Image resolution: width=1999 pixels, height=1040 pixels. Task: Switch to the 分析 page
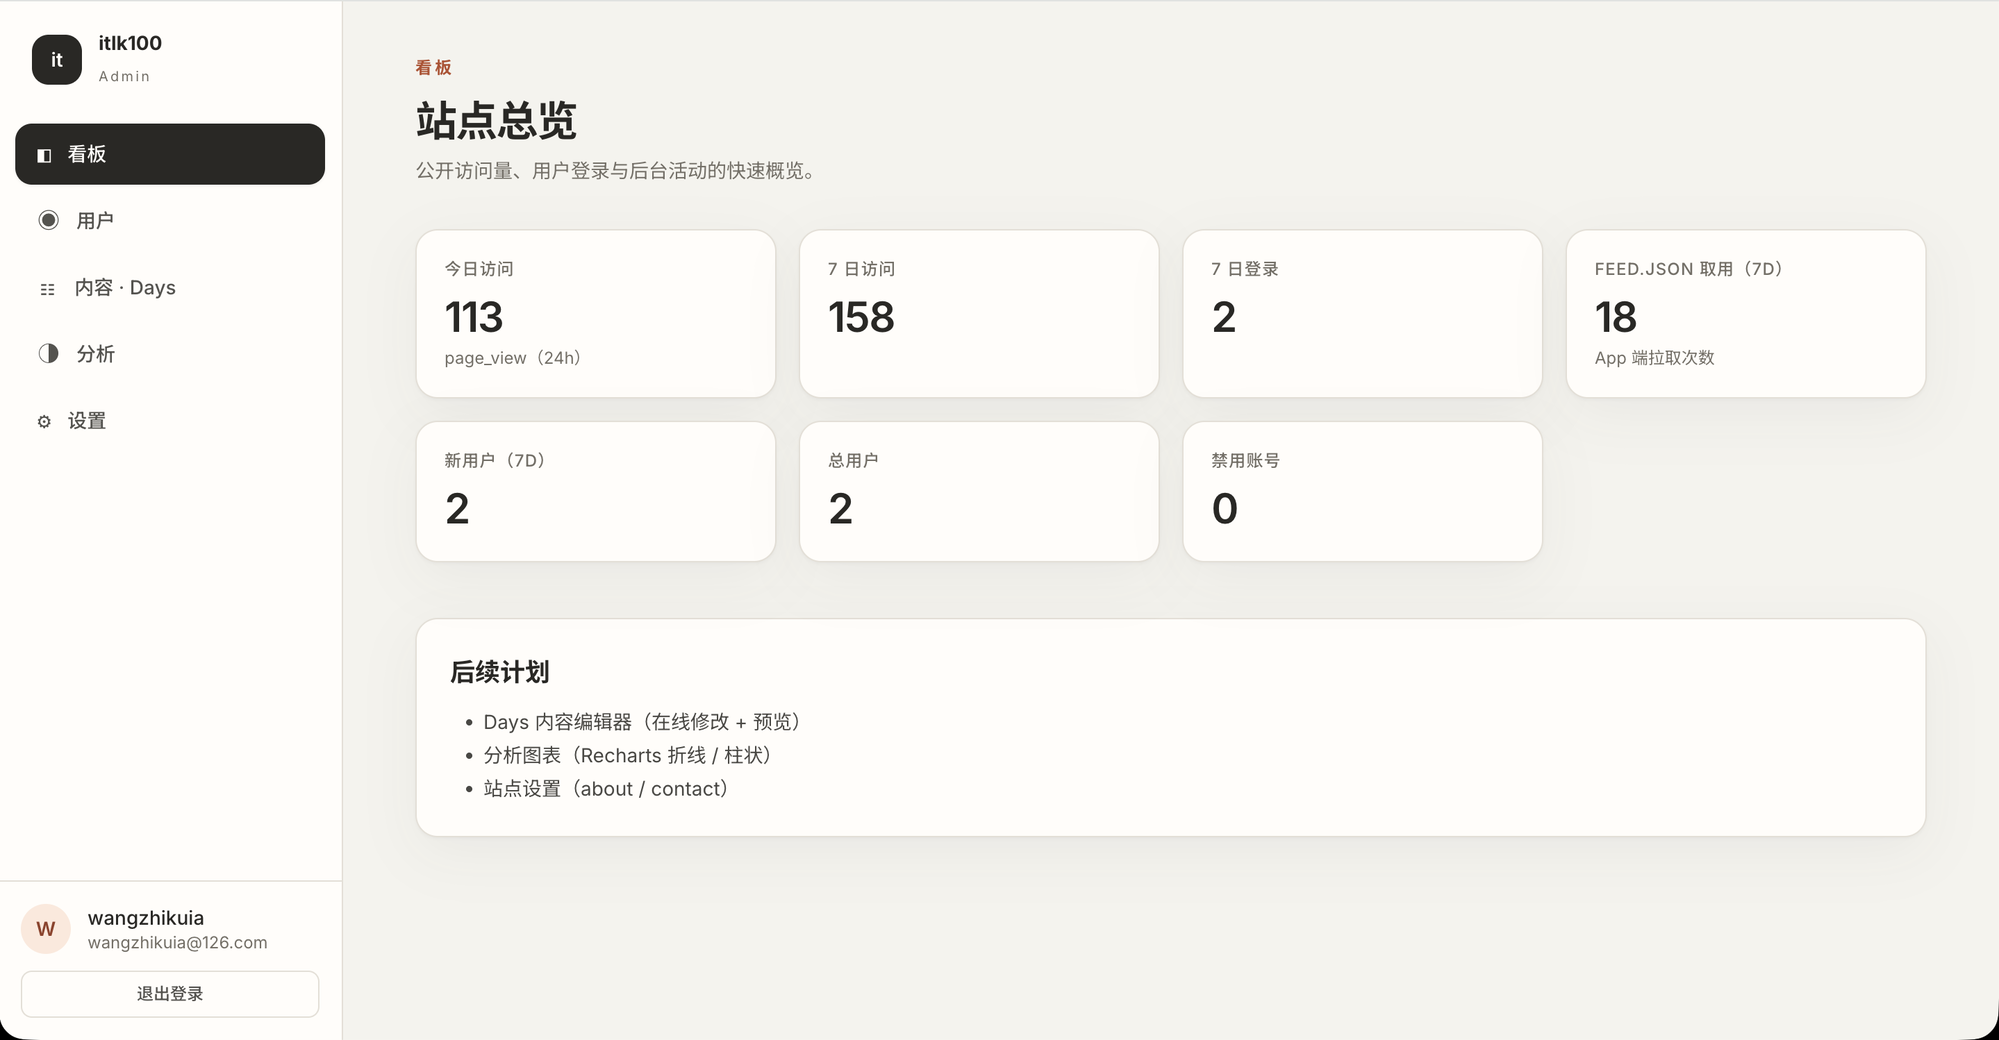click(x=170, y=354)
